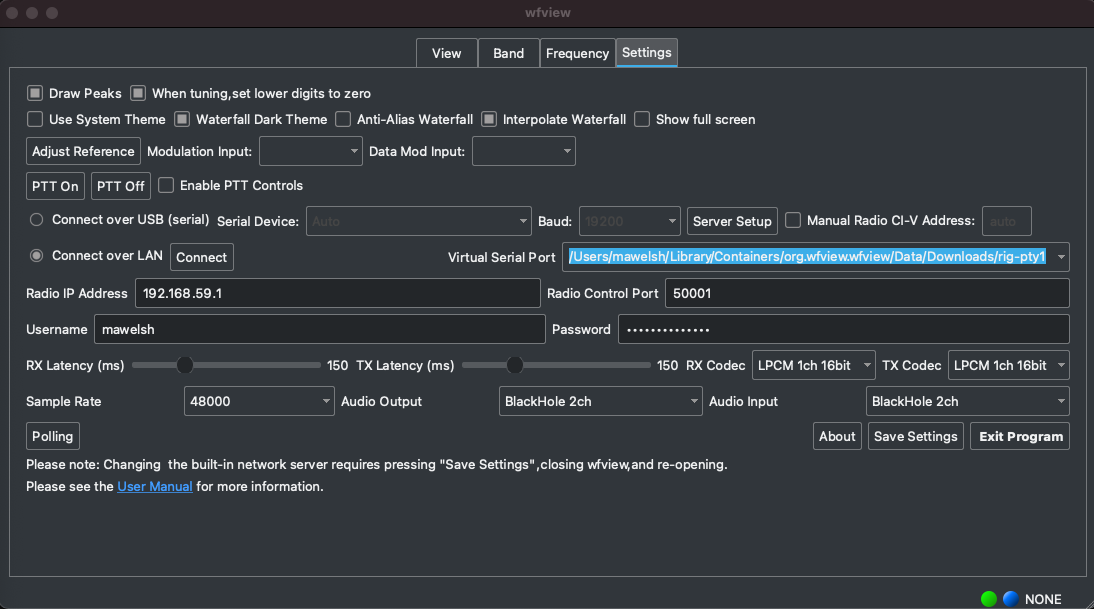
Task: Click Exit Program
Action: coord(1019,436)
